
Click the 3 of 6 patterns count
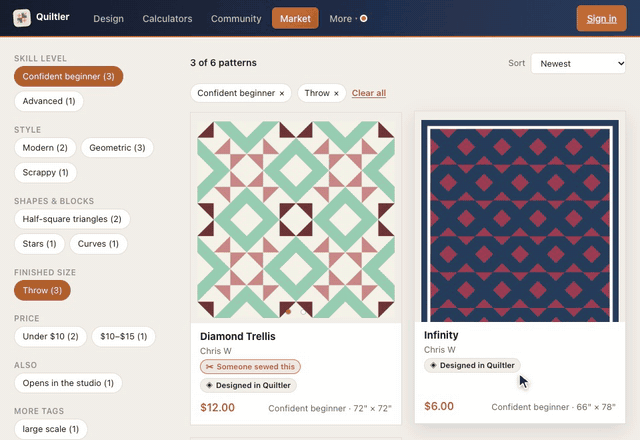pyautogui.click(x=223, y=63)
